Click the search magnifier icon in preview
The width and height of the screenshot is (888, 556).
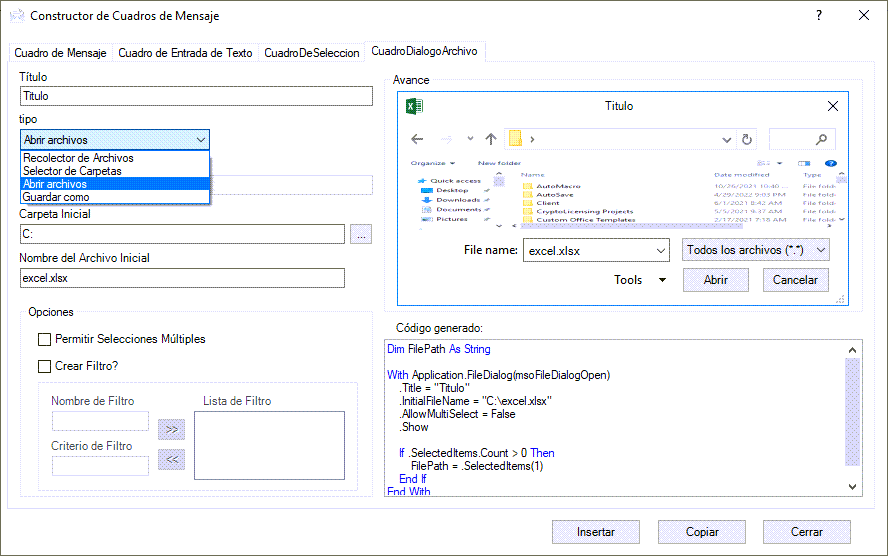(x=821, y=139)
